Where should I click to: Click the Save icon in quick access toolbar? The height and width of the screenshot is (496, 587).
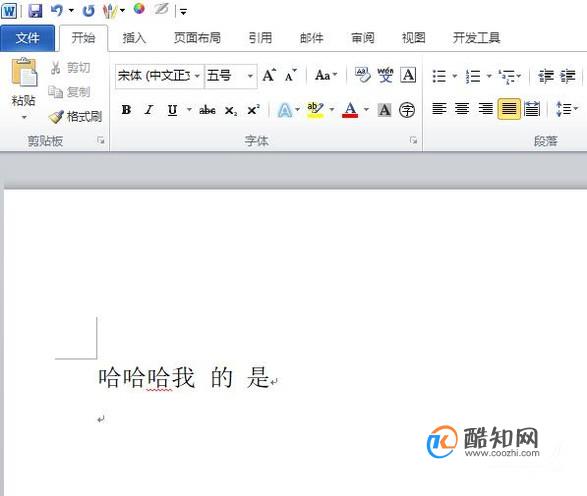(x=35, y=10)
